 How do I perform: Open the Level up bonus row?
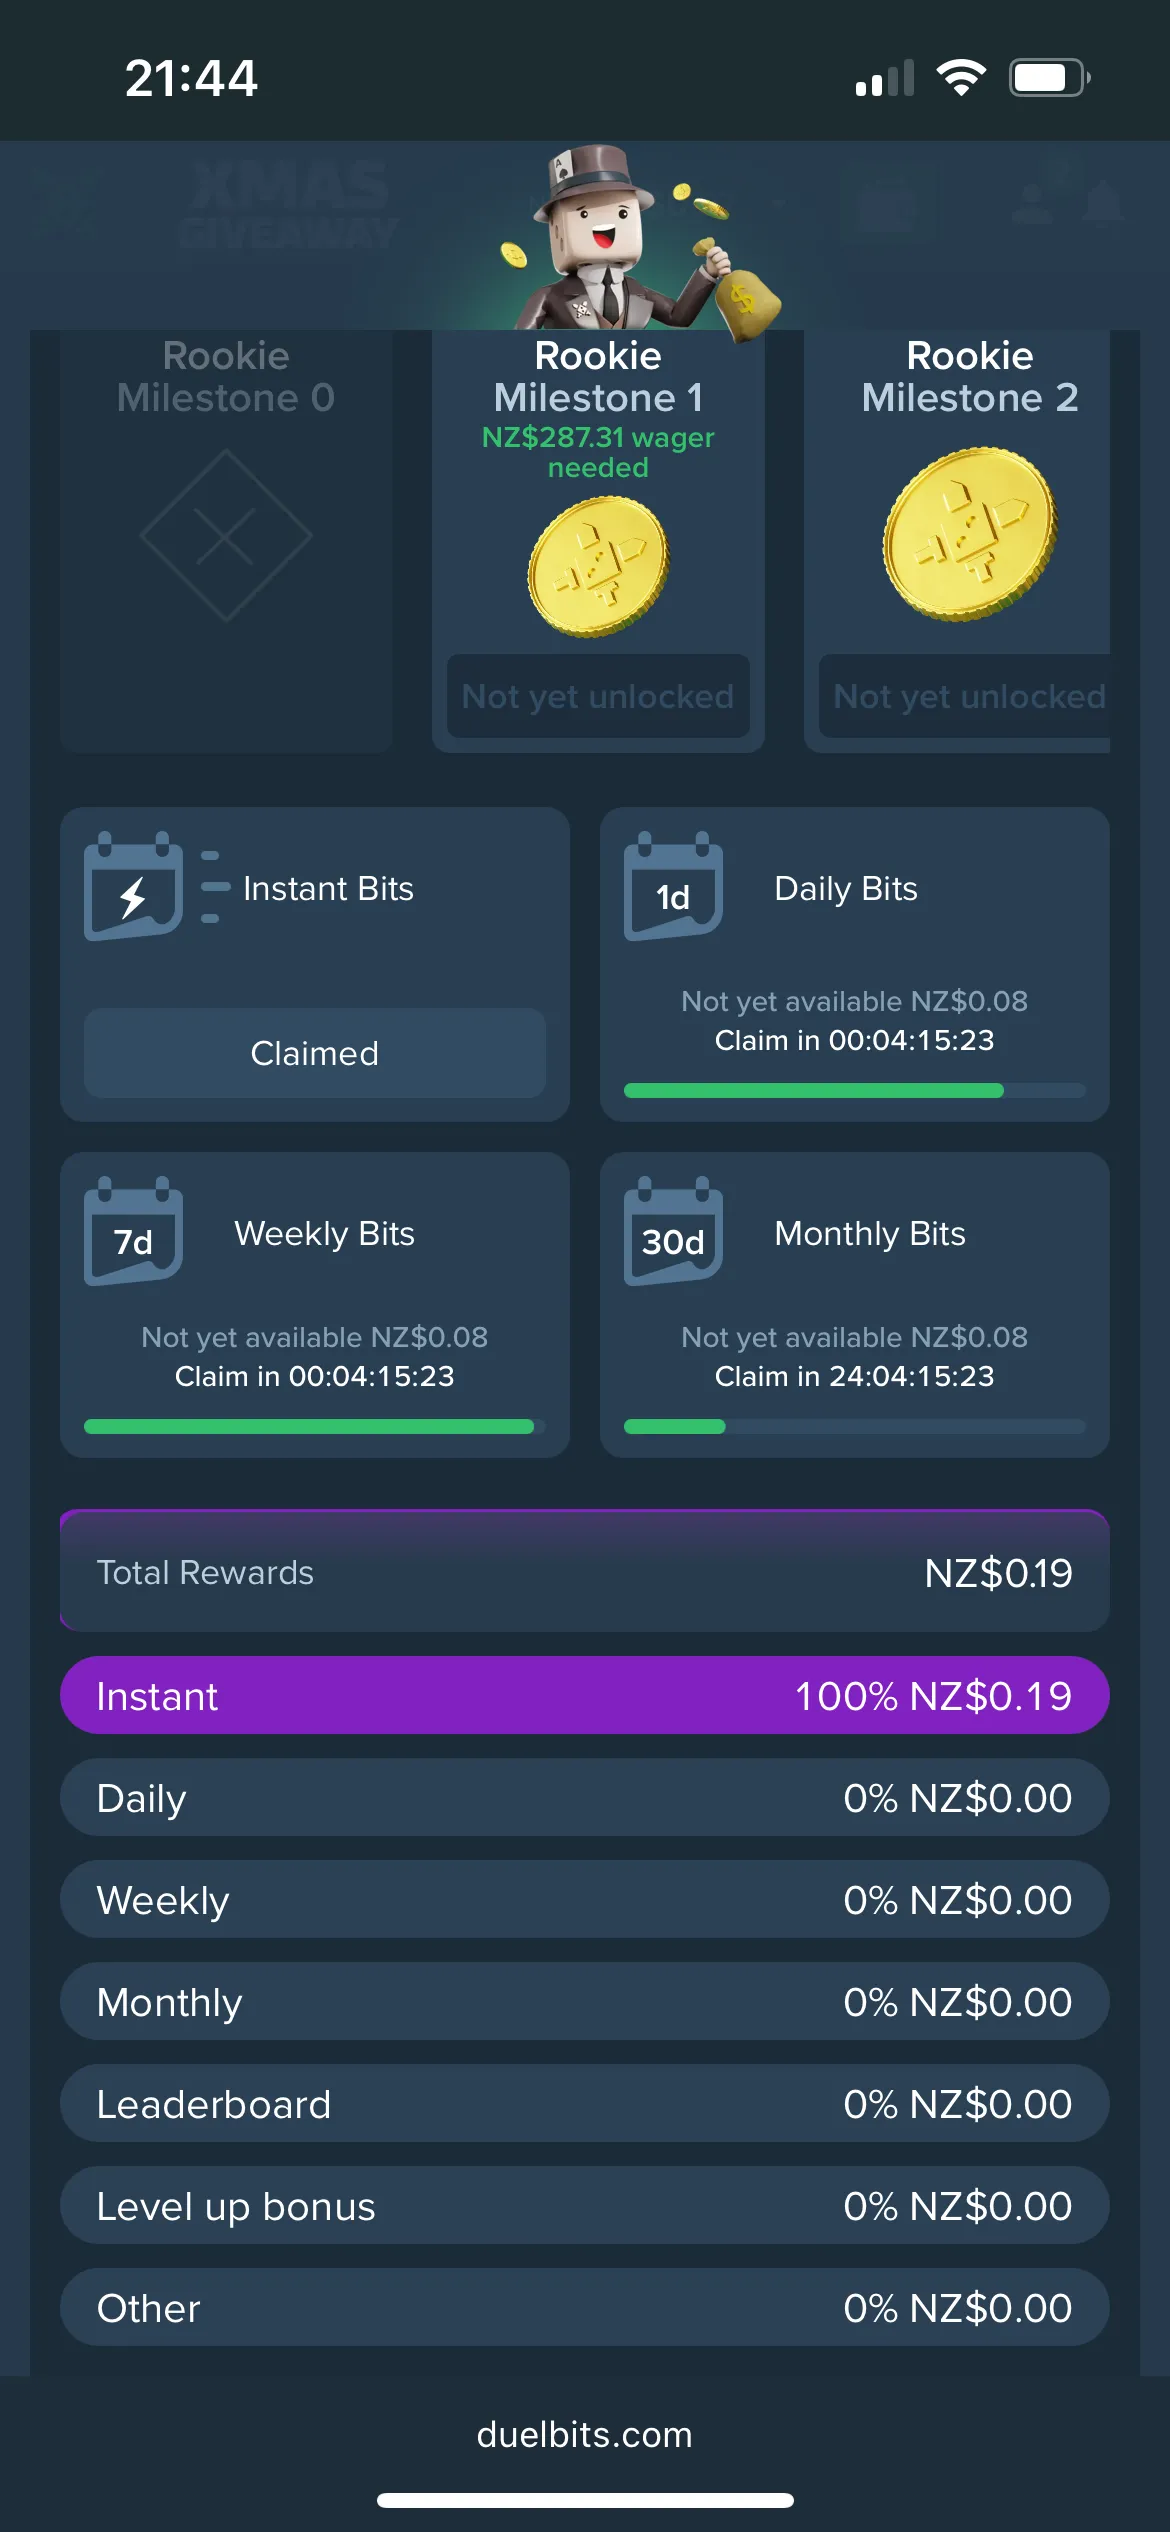[584, 2206]
